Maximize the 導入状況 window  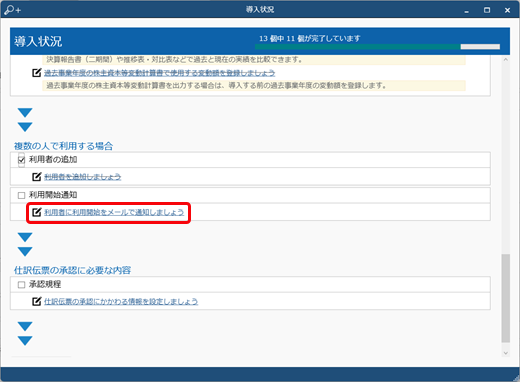pos(487,10)
